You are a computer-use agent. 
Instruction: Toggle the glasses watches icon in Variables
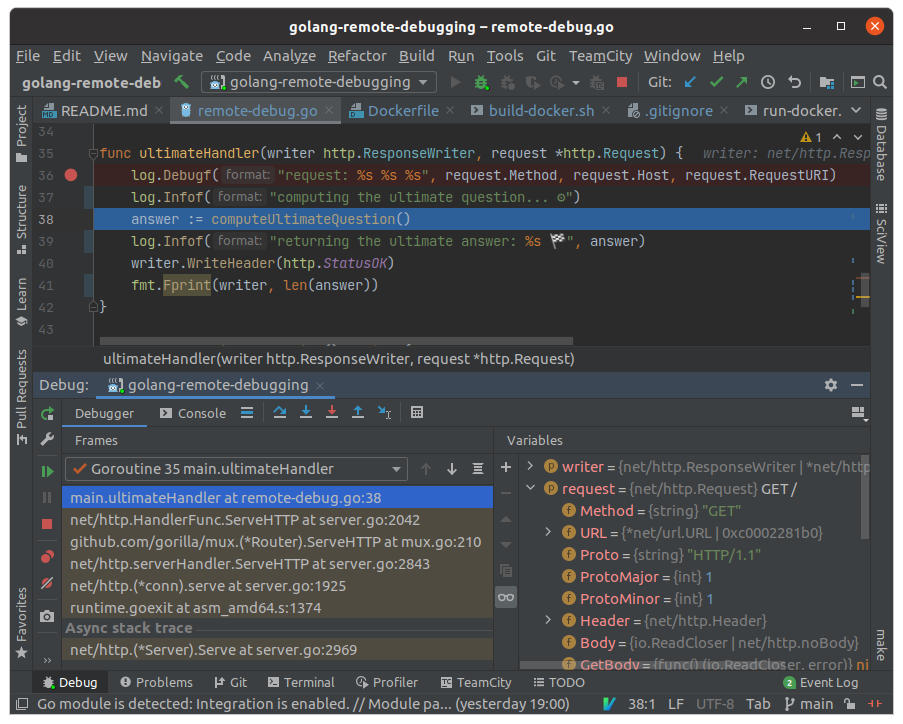tap(506, 597)
